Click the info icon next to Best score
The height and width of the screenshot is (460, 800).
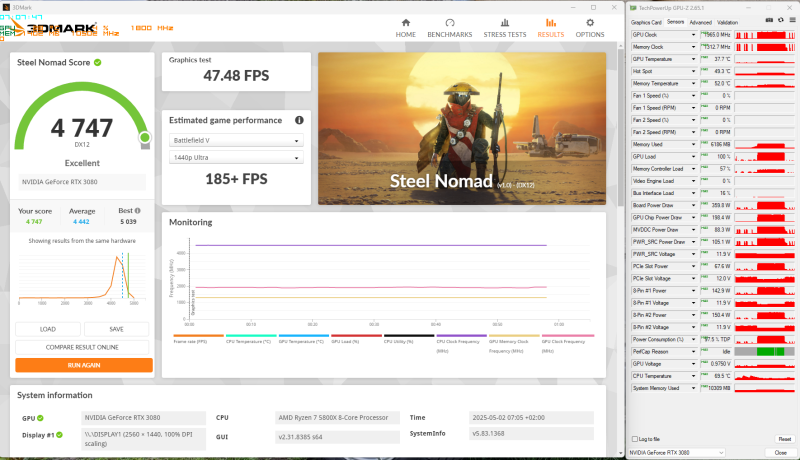pyautogui.click(x=138, y=211)
